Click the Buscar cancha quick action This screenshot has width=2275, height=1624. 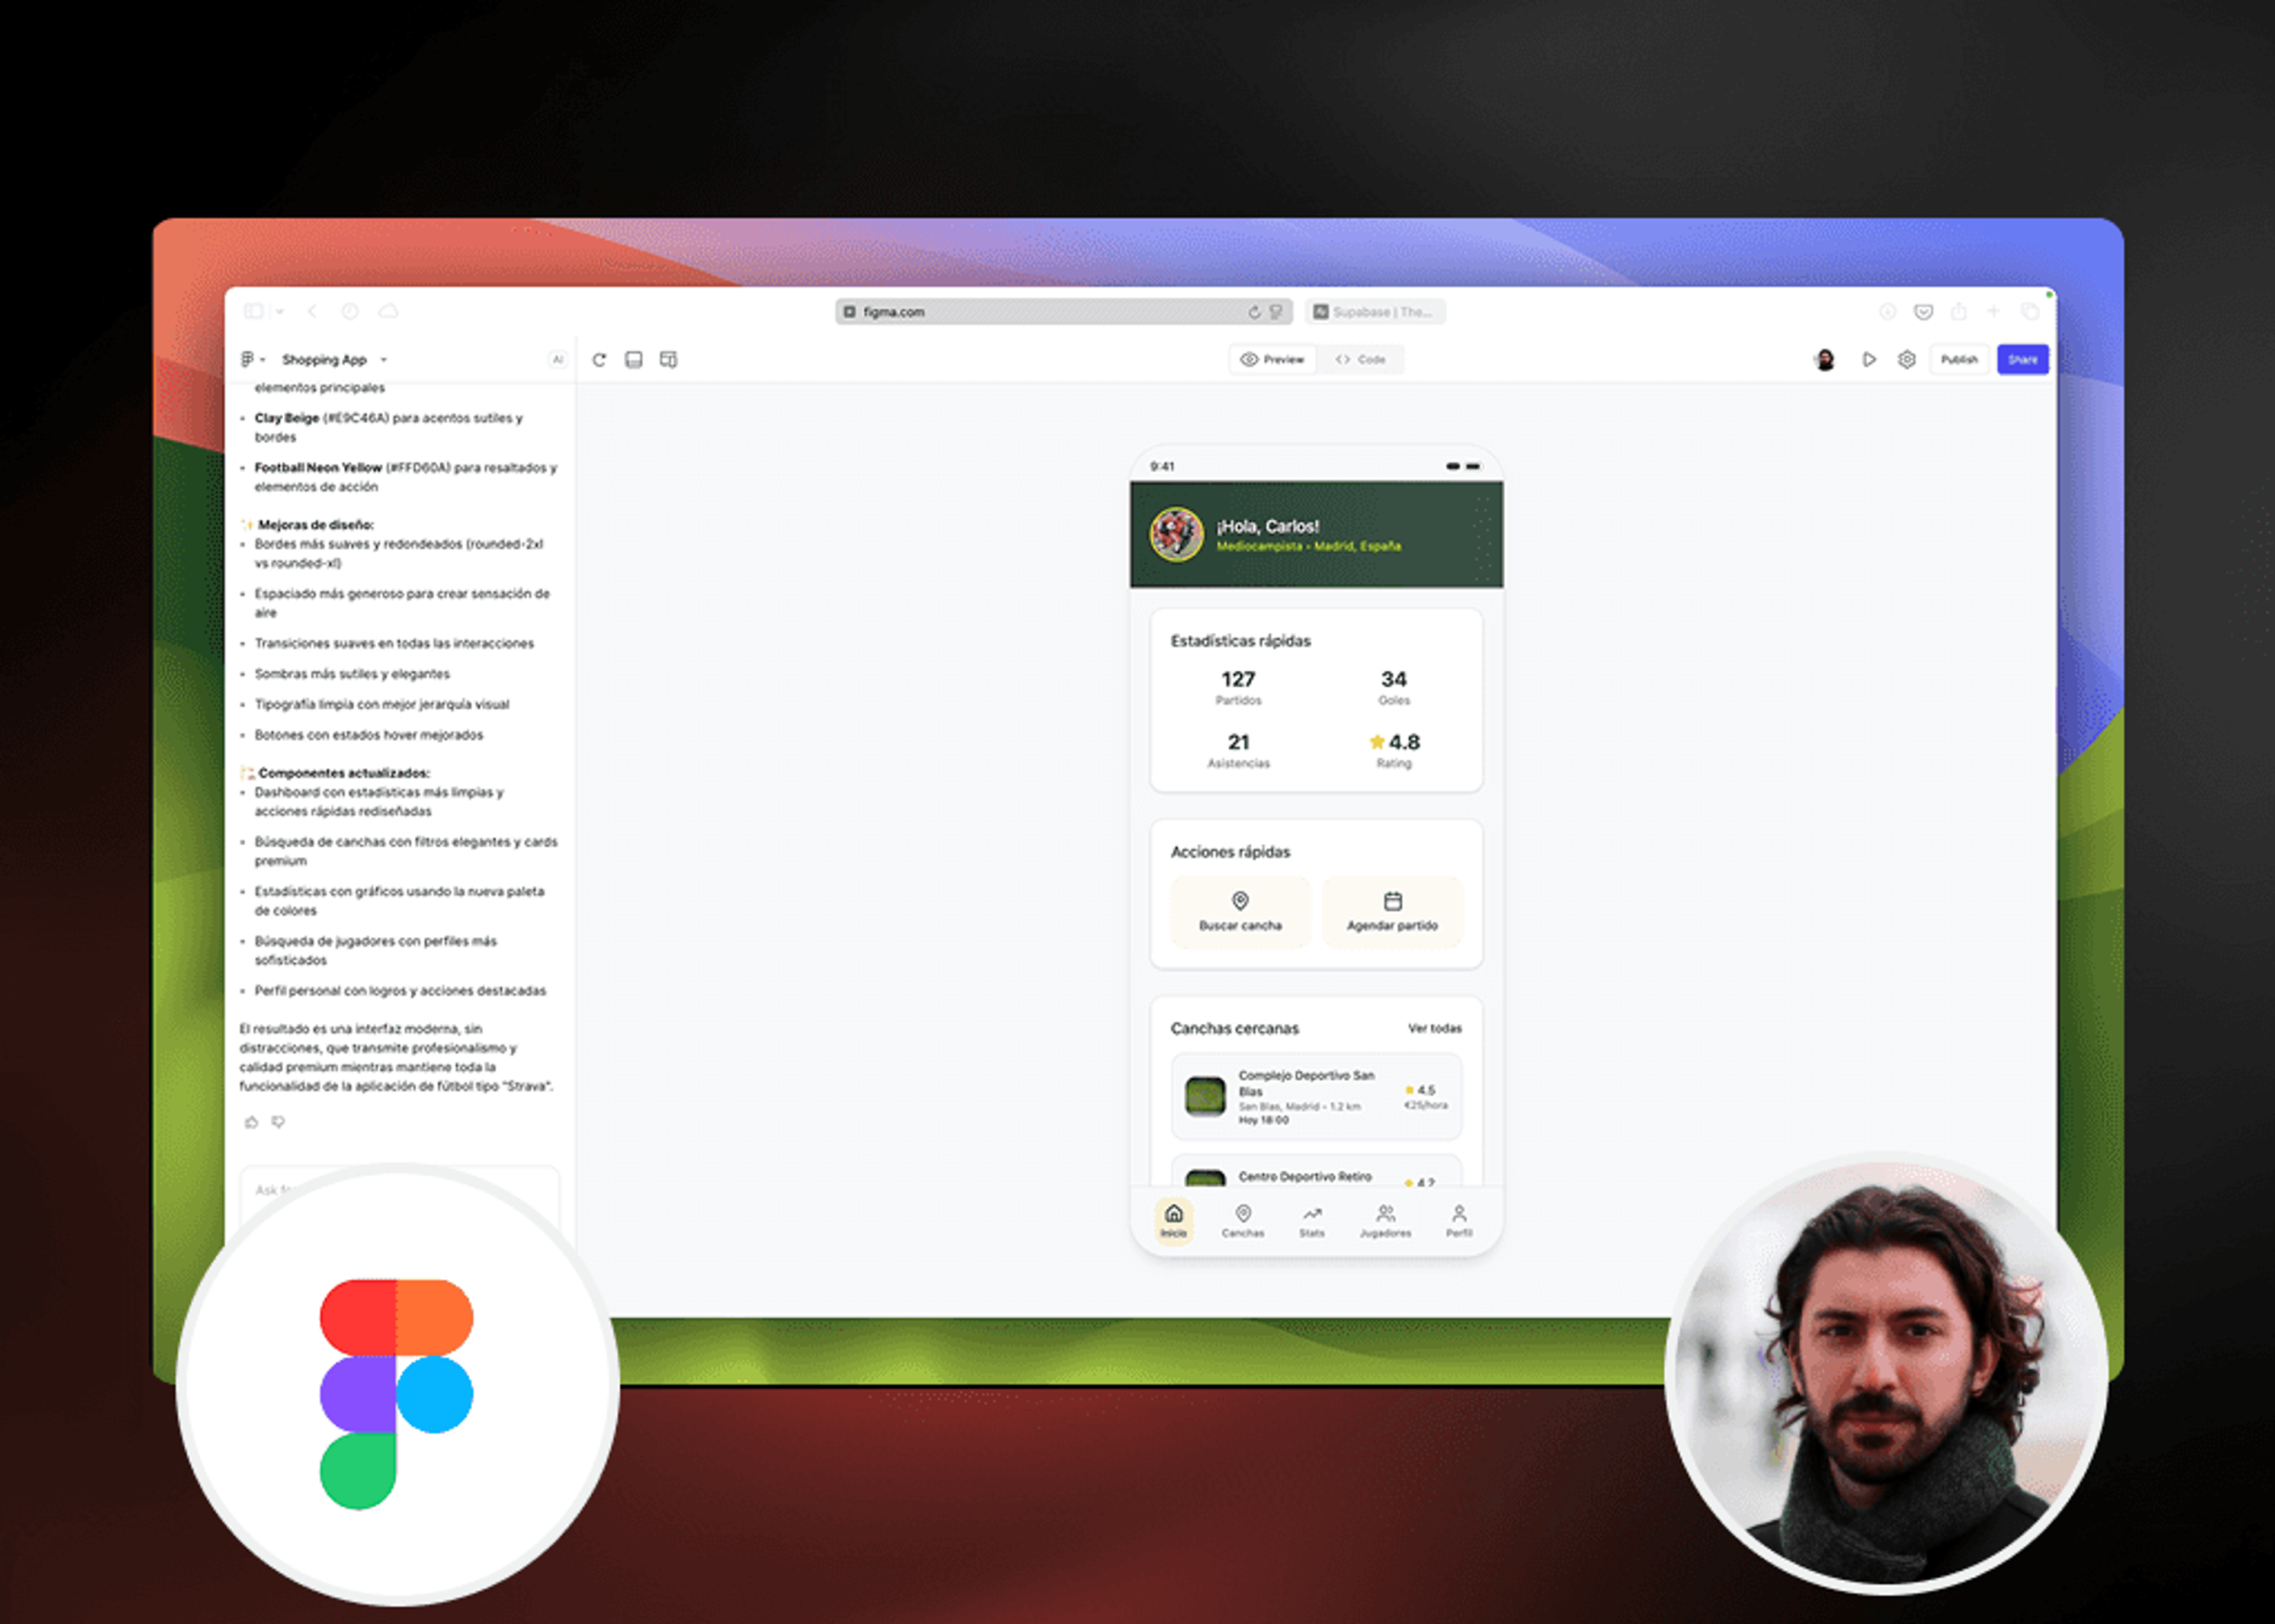coord(1240,912)
